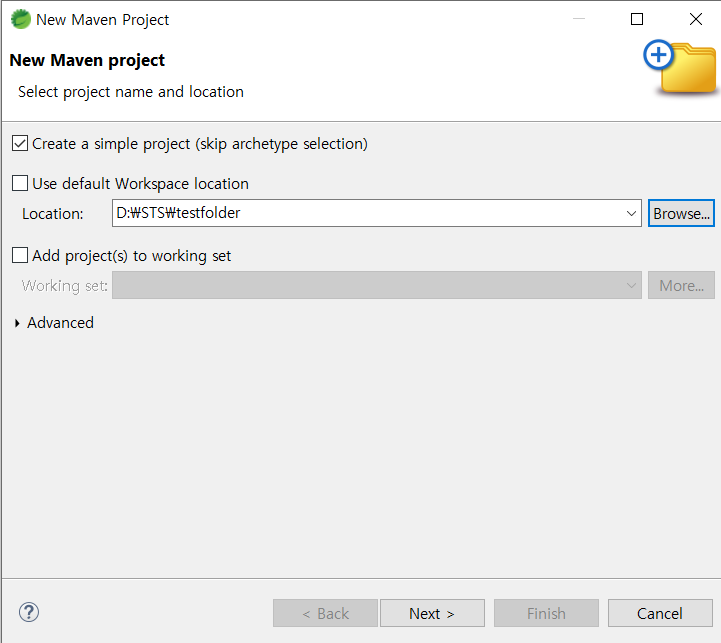Screen dimensions: 721x643
Task: Click the new folder wizard banner icon
Action: coord(680,67)
